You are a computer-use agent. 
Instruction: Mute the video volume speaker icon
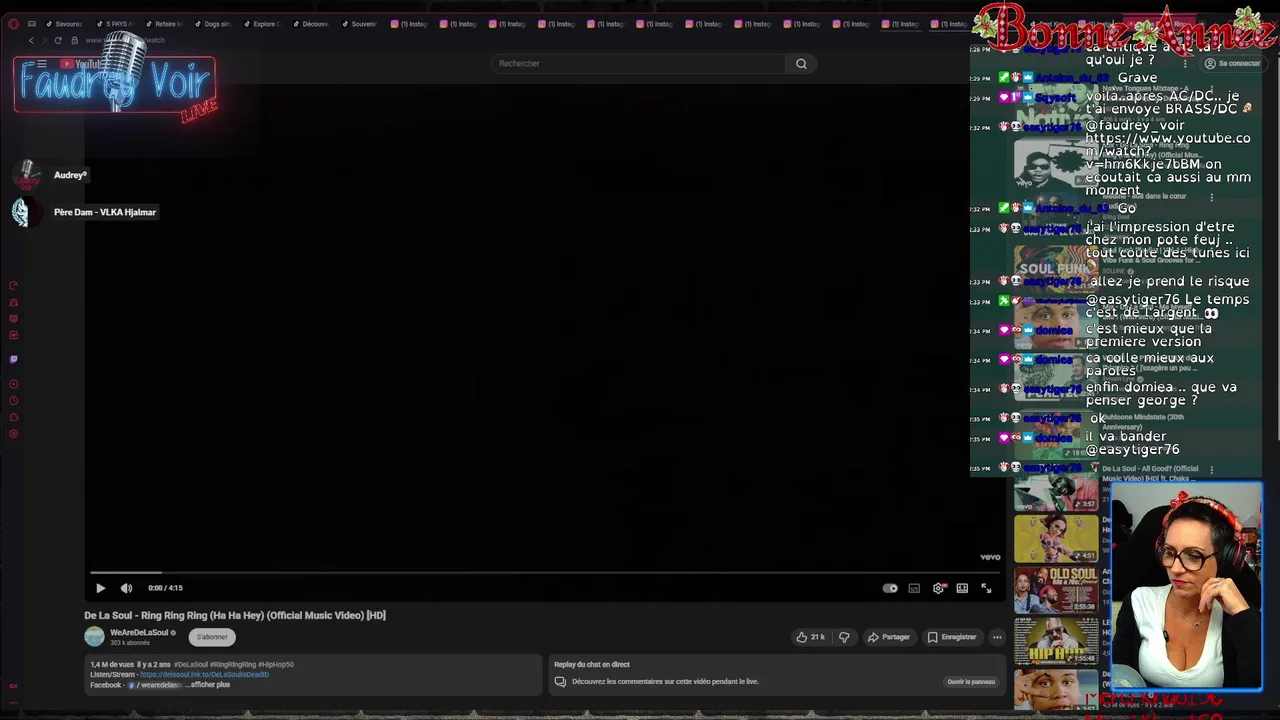(x=126, y=588)
